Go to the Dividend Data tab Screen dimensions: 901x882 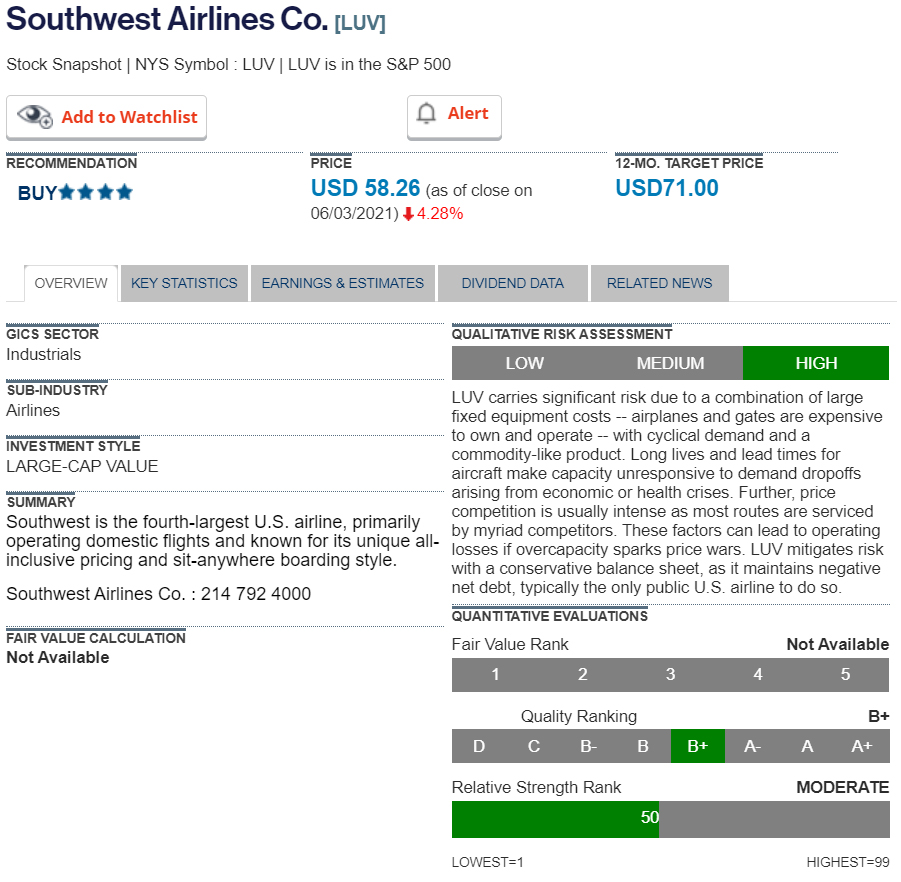pyautogui.click(x=513, y=283)
